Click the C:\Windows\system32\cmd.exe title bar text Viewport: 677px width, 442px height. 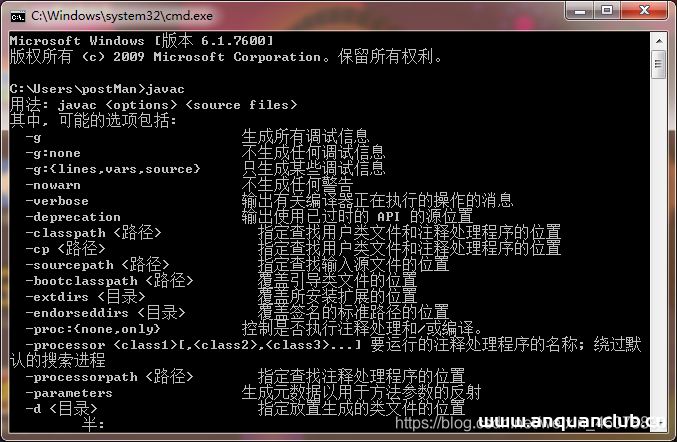point(122,16)
